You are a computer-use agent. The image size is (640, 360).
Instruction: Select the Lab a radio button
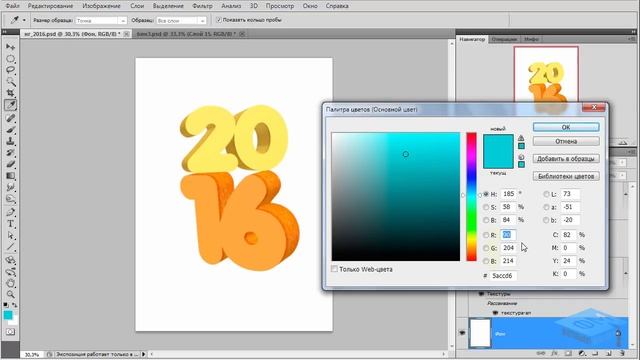click(x=546, y=207)
